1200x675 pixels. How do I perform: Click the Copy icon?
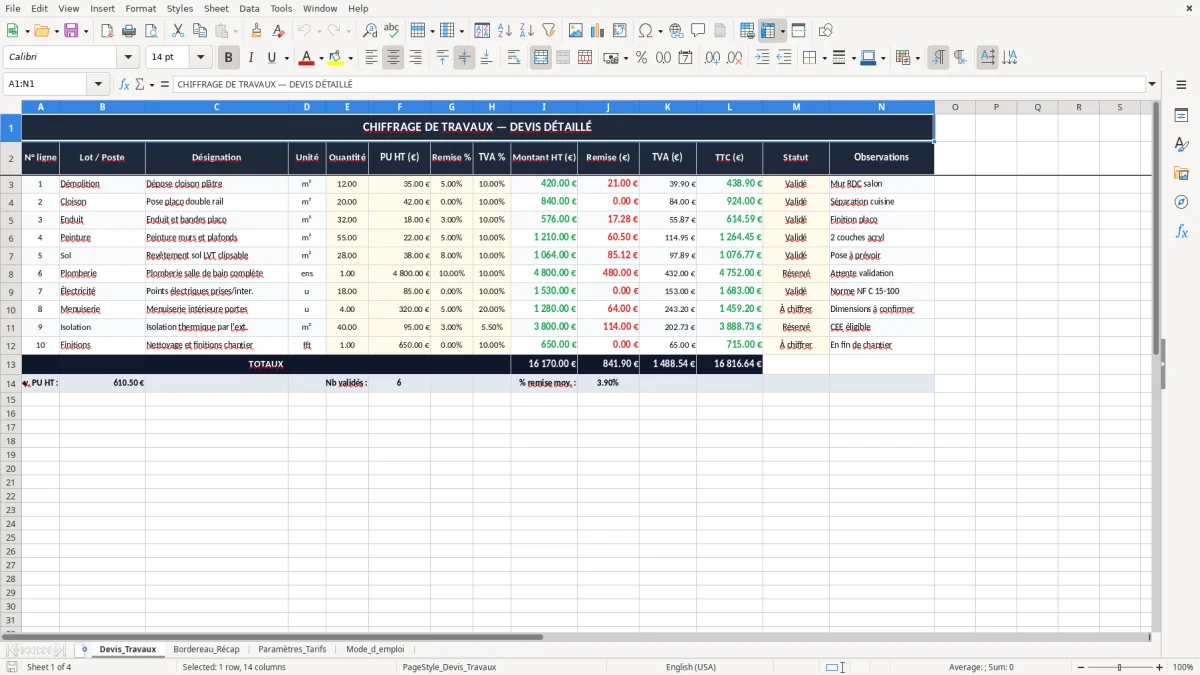[x=199, y=31]
